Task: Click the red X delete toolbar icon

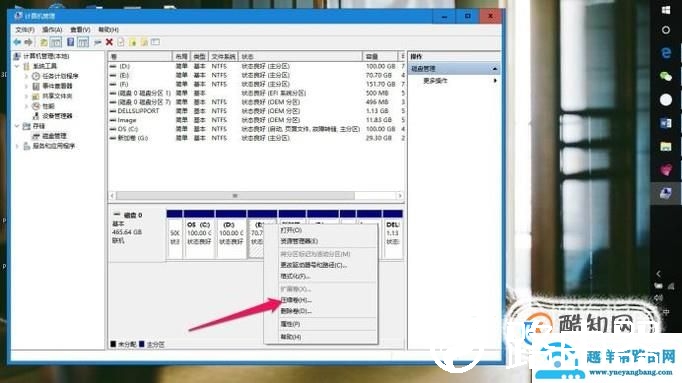Action: coord(109,42)
